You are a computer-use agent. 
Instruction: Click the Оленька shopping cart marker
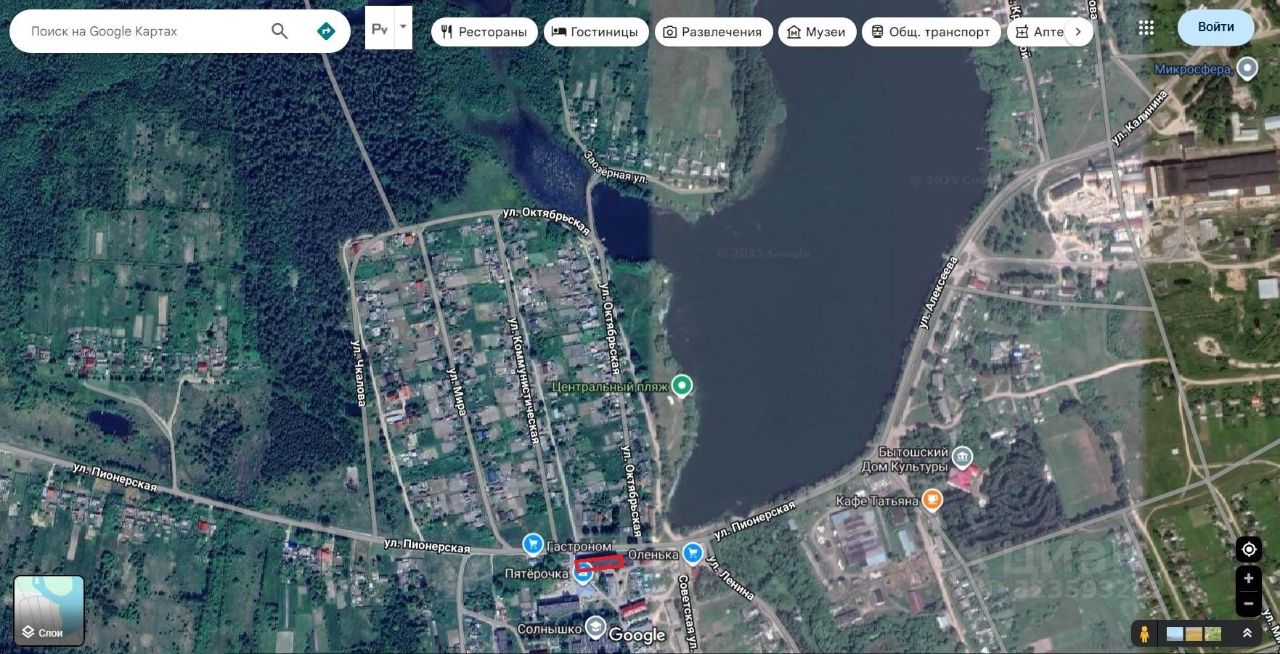[692, 553]
